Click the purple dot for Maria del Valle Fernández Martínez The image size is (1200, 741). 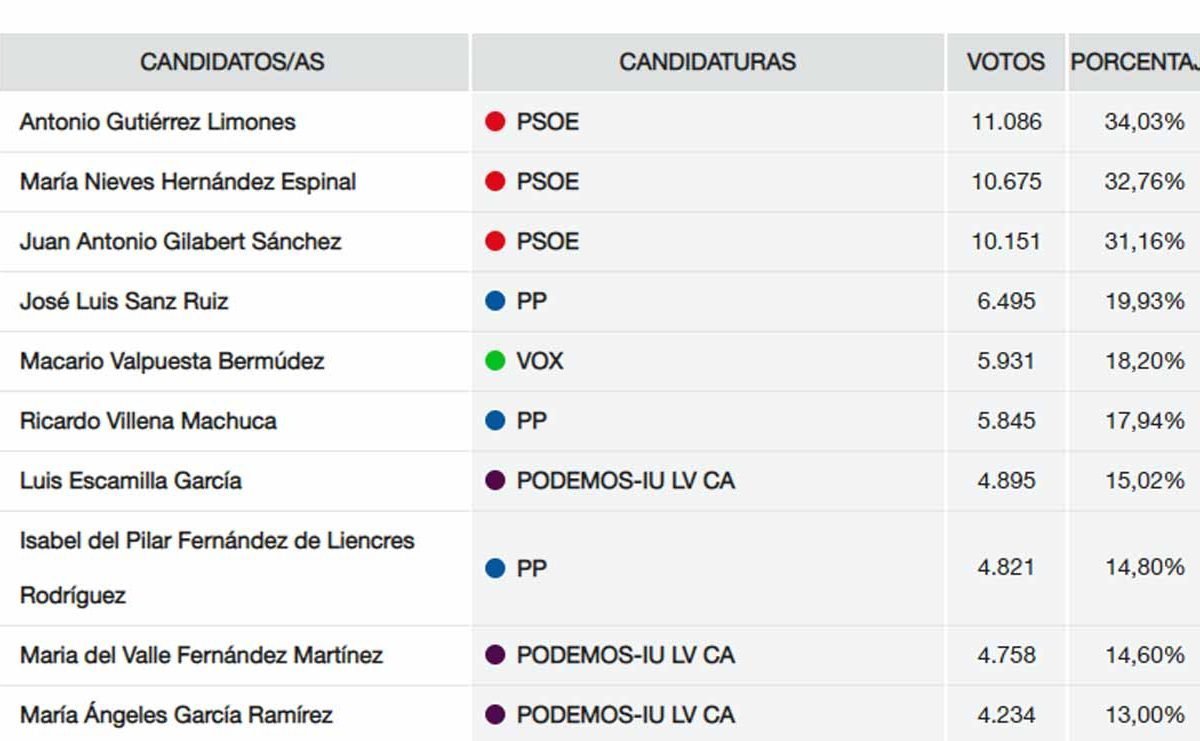[494, 655]
